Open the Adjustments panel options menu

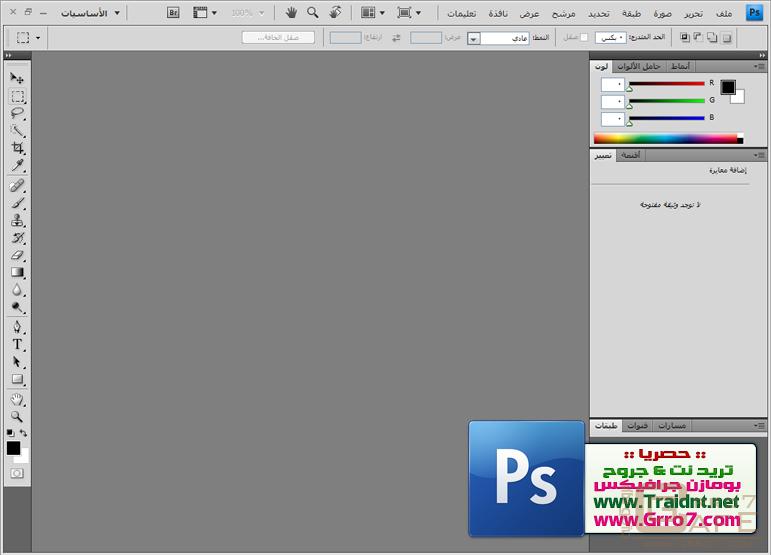tap(759, 155)
